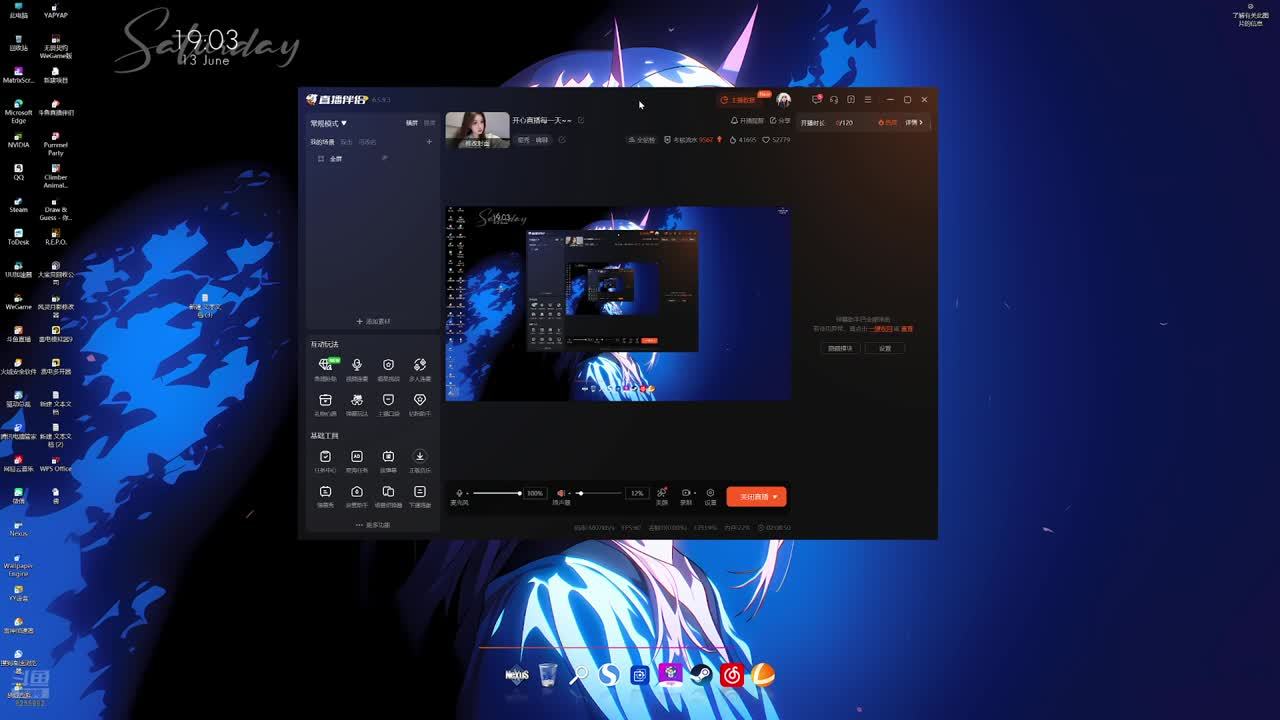Open the speaker device dropdown arrow
The image size is (1280, 720).
(568, 494)
